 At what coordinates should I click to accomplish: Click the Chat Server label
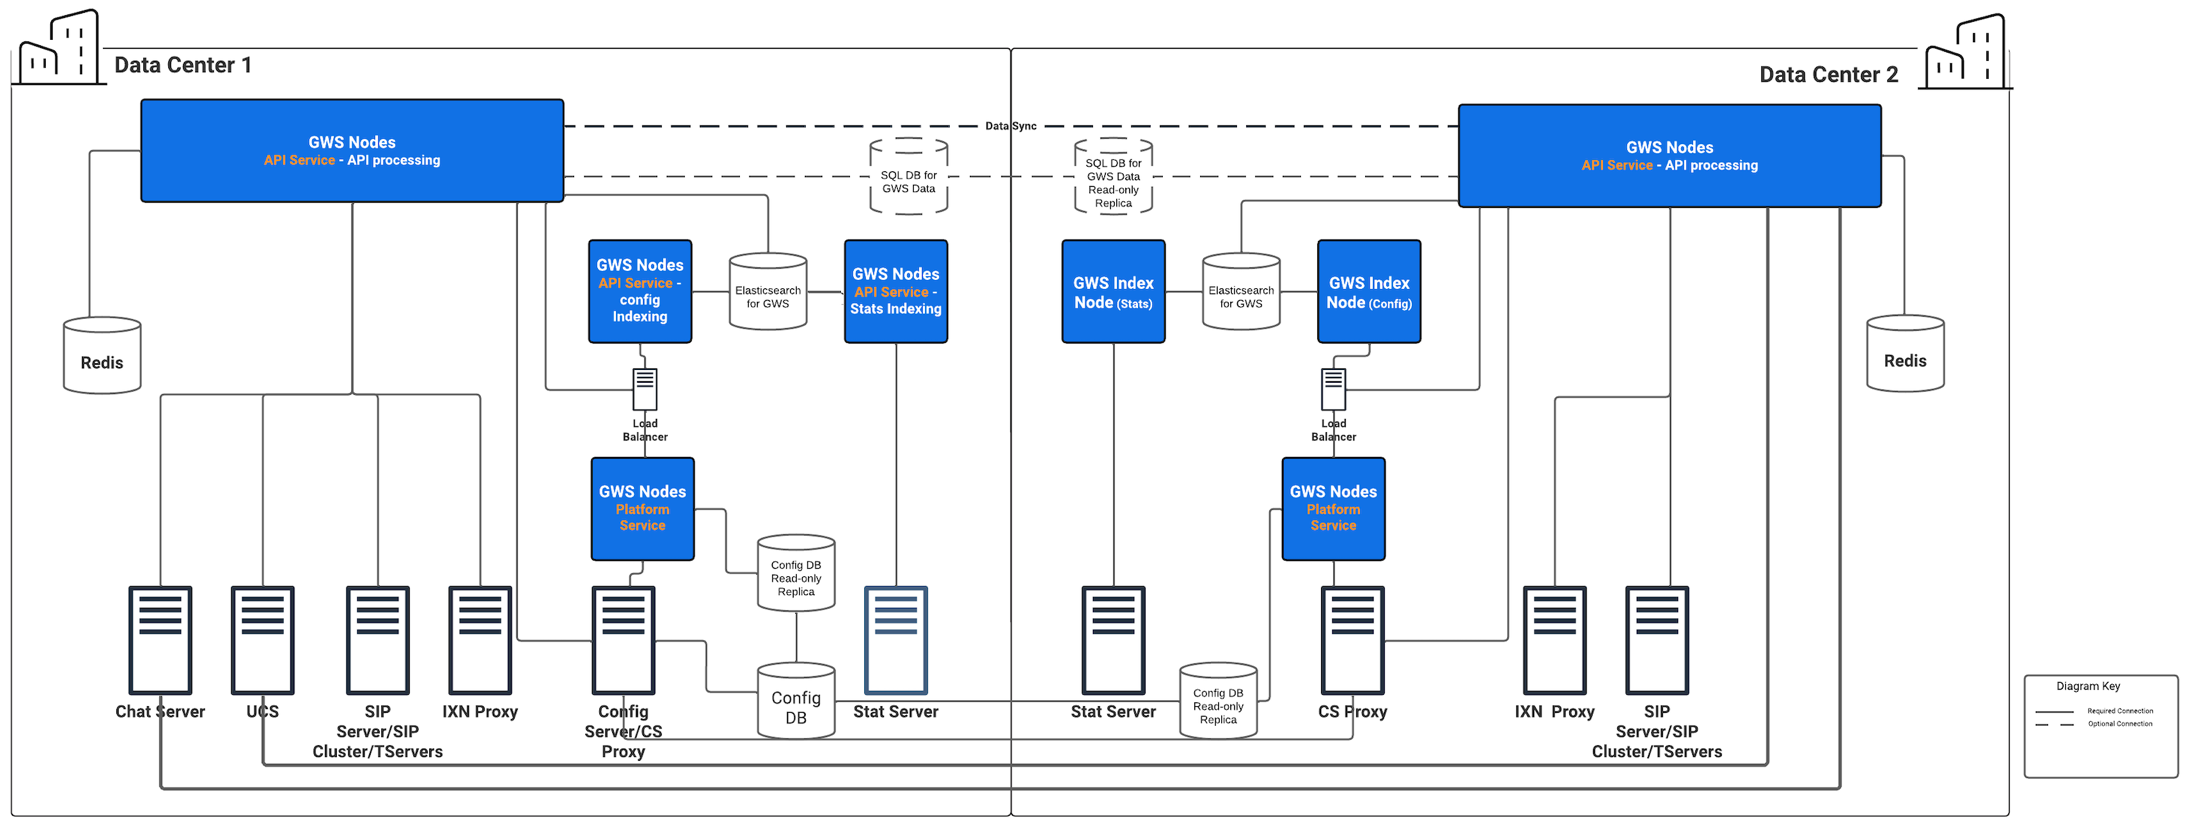pyautogui.click(x=160, y=712)
